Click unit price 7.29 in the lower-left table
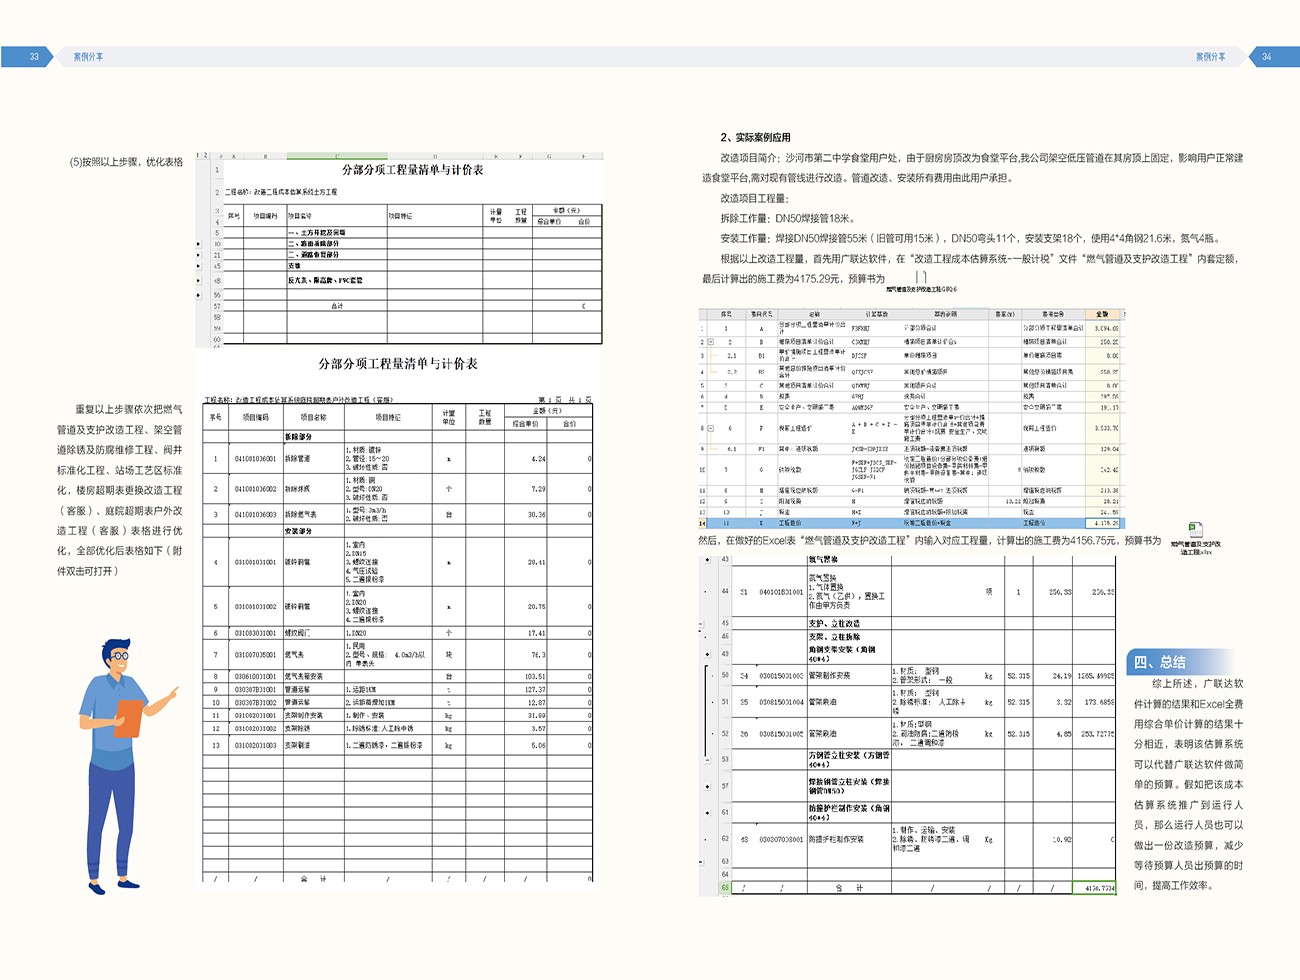The height and width of the screenshot is (980, 1300). (x=537, y=489)
